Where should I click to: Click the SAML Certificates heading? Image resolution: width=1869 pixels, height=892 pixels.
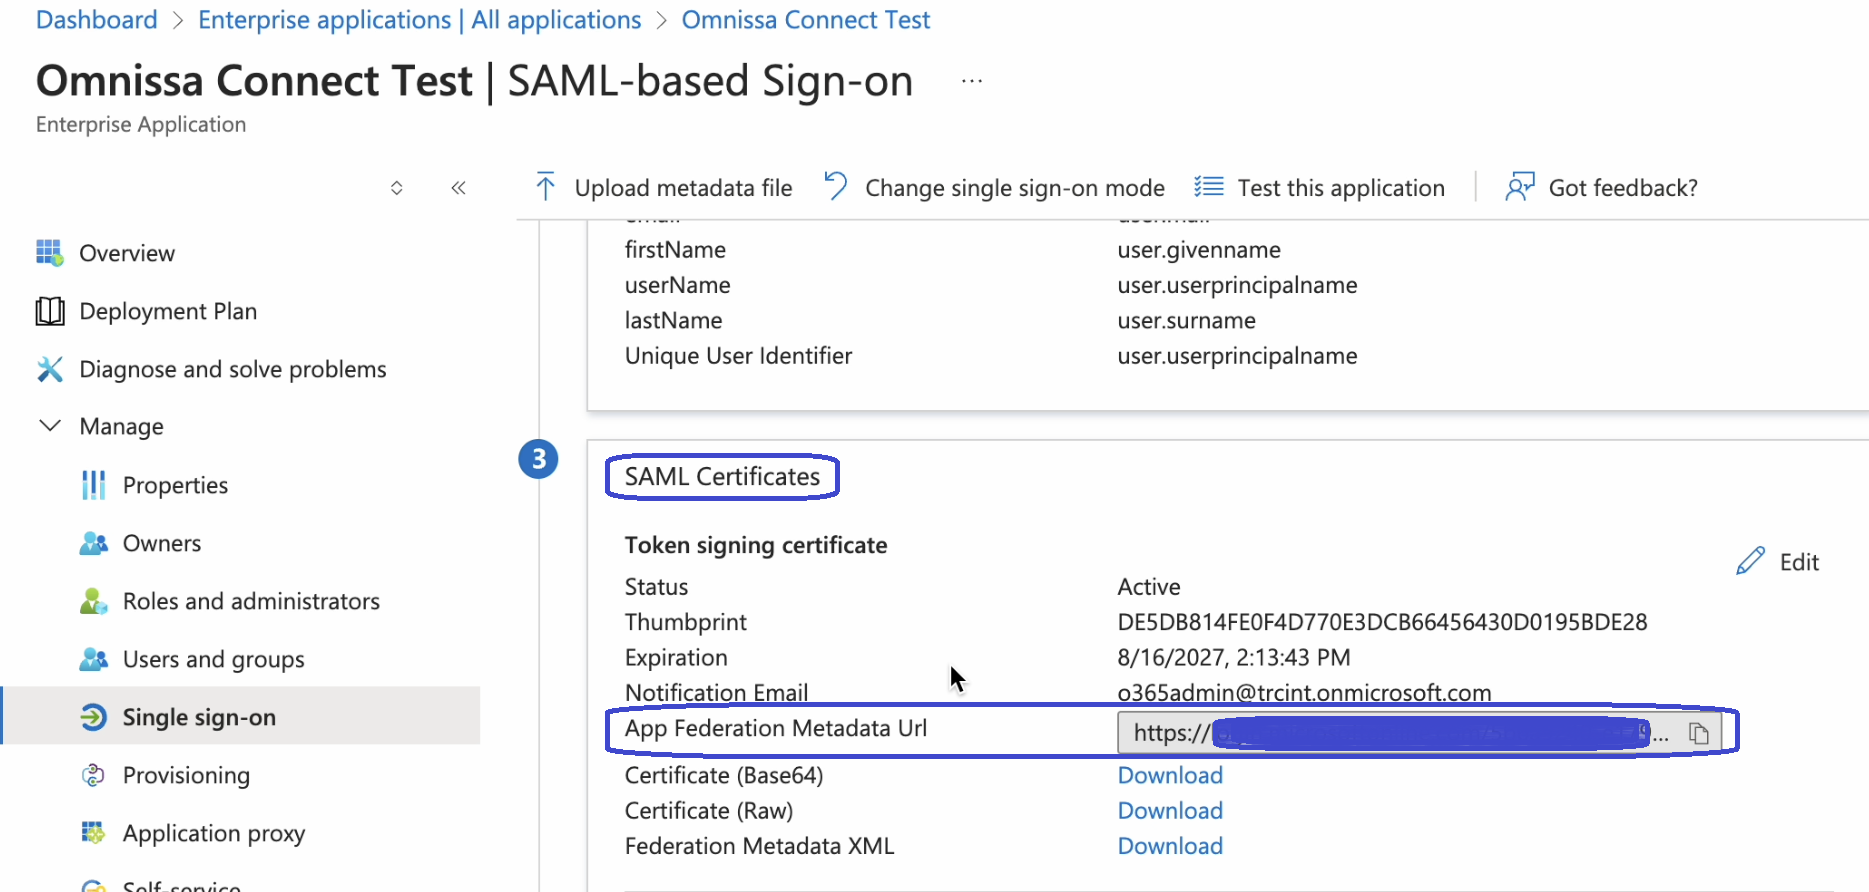pos(722,476)
